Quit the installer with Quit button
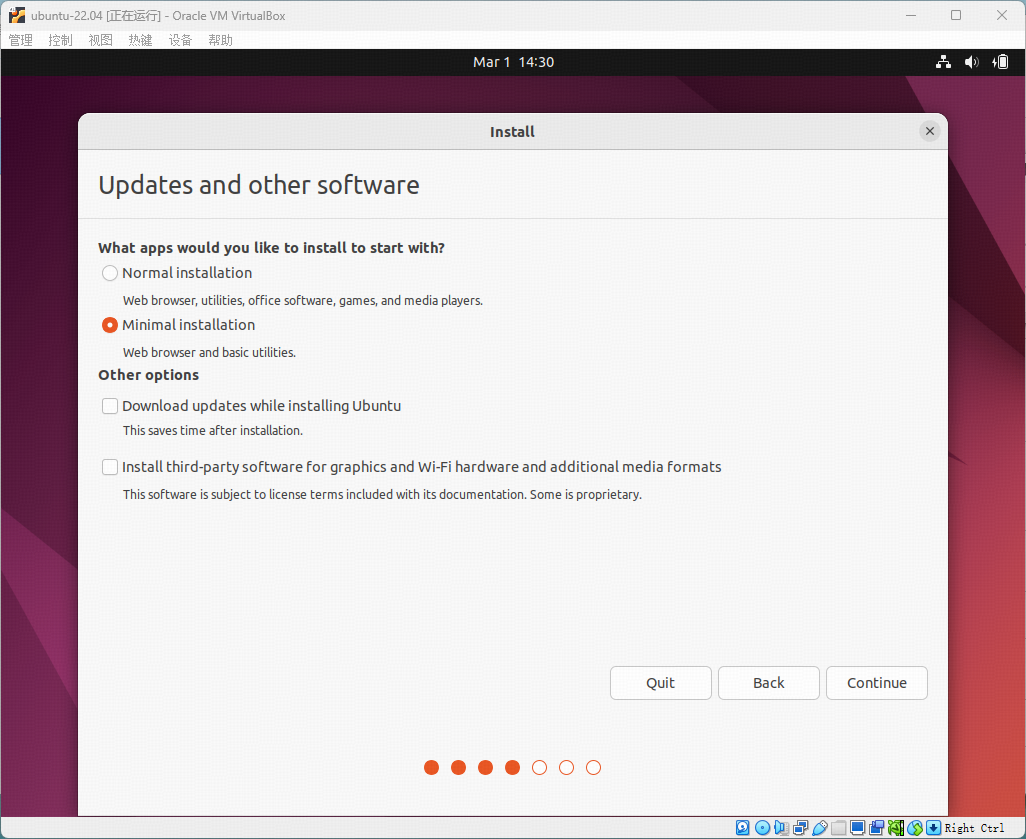The image size is (1026, 839). (x=660, y=683)
